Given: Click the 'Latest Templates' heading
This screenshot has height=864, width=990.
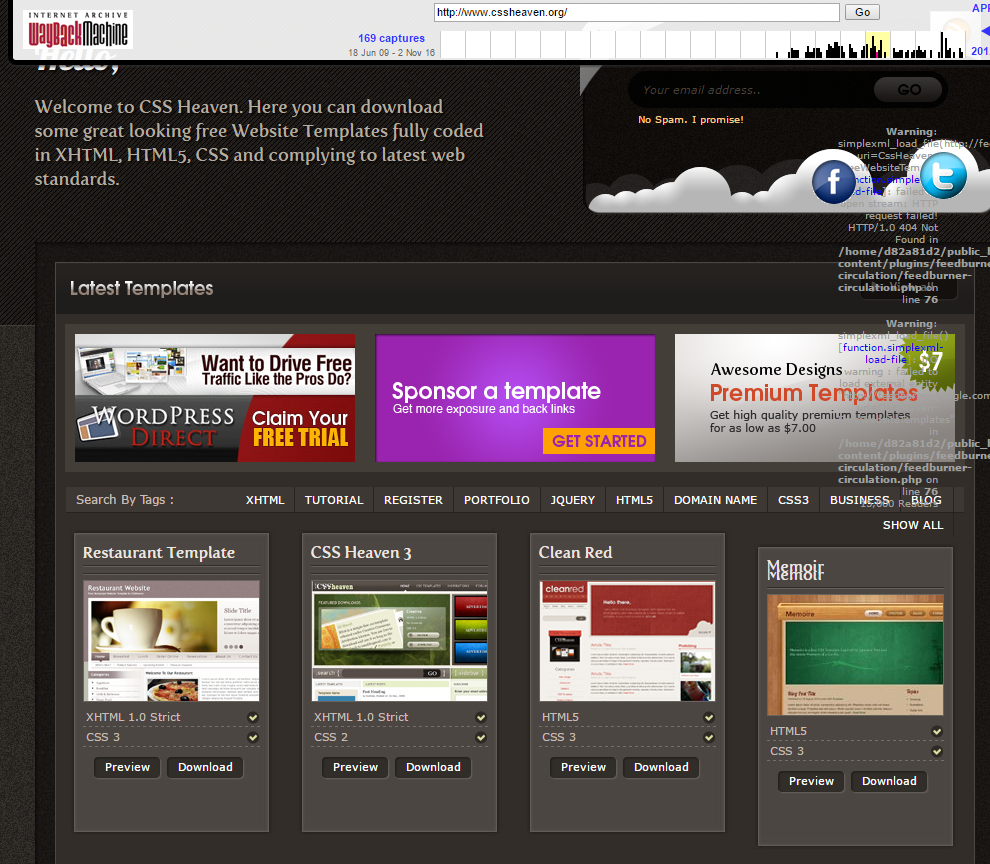Looking at the screenshot, I should point(141,289).
